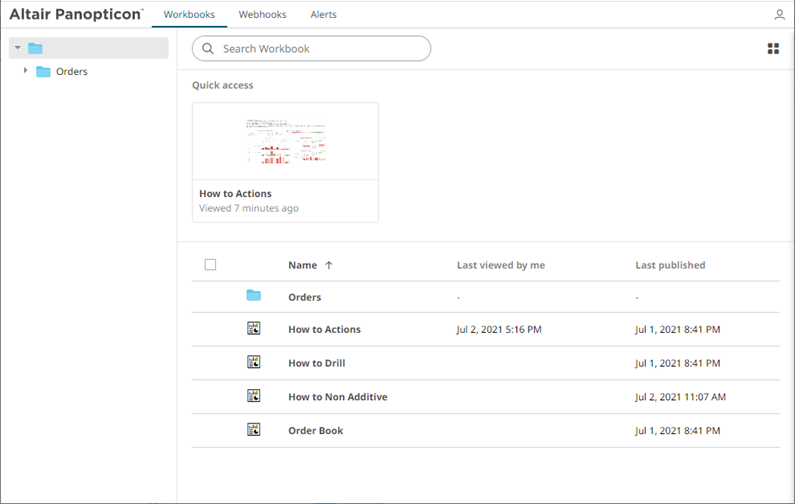
Task: Select the Workbooks tab
Action: click(189, 15)
